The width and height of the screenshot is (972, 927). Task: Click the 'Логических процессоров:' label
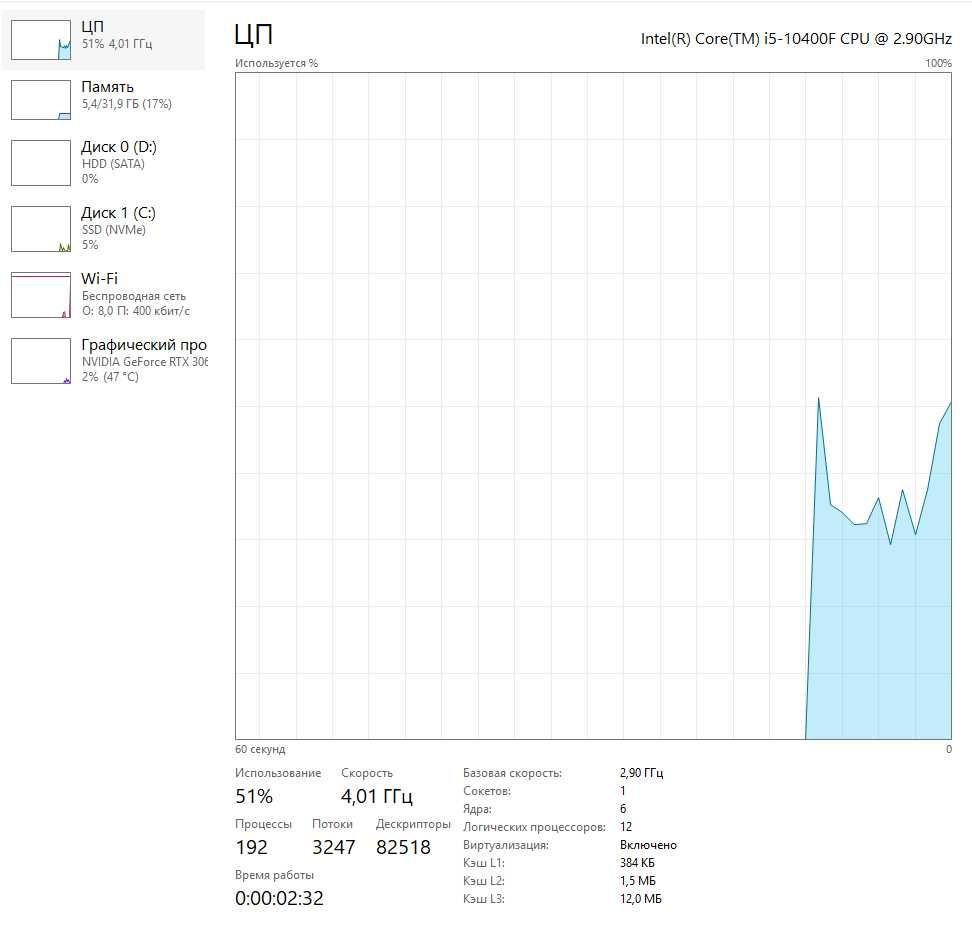pyautogui.click(x=534, y=827)
